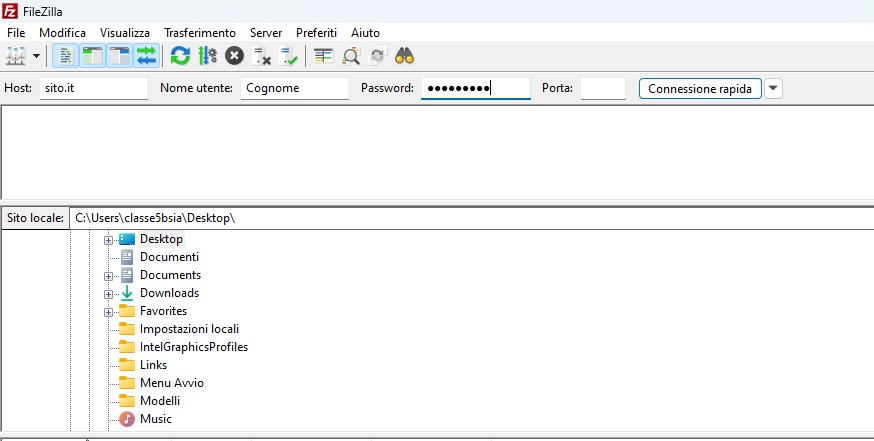874x441 pixels.
Task: Click the Connessione rapida button
Action: click(700, 89)
